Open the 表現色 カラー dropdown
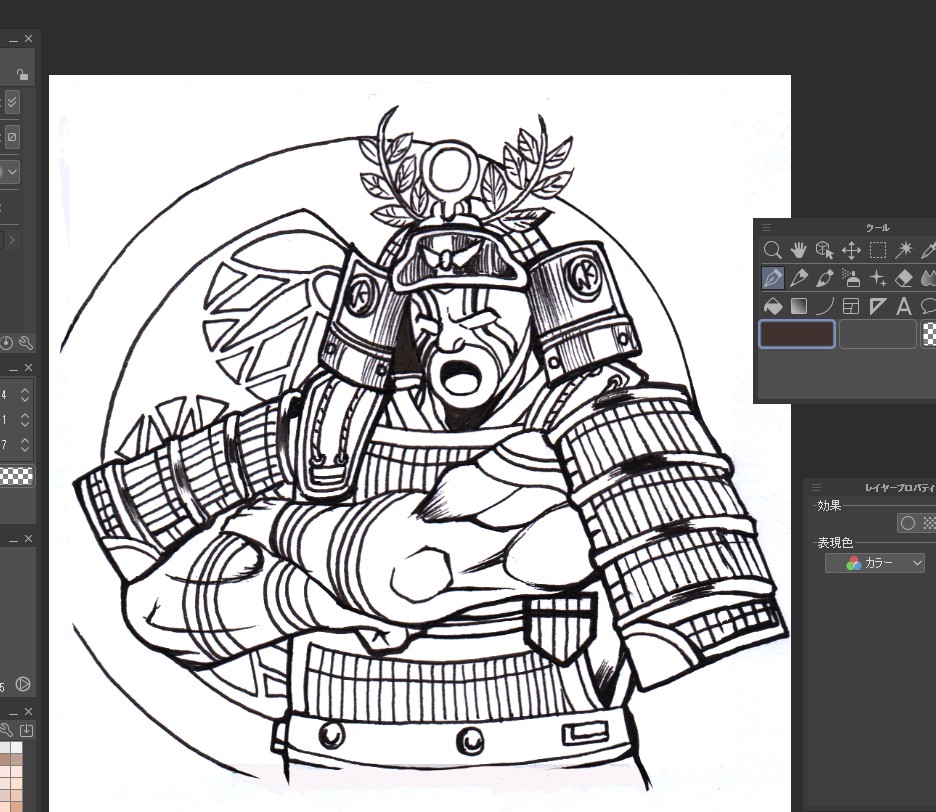Screen dimensions: 936x812 point(875,562)
